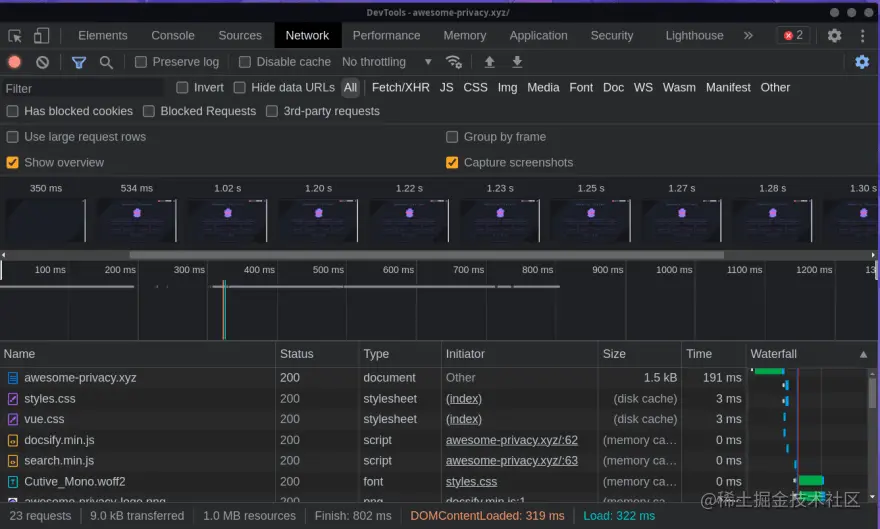The image size is (880, 529).
Task: Open the (index) initiator for vue.css
Action: (464, 419)
